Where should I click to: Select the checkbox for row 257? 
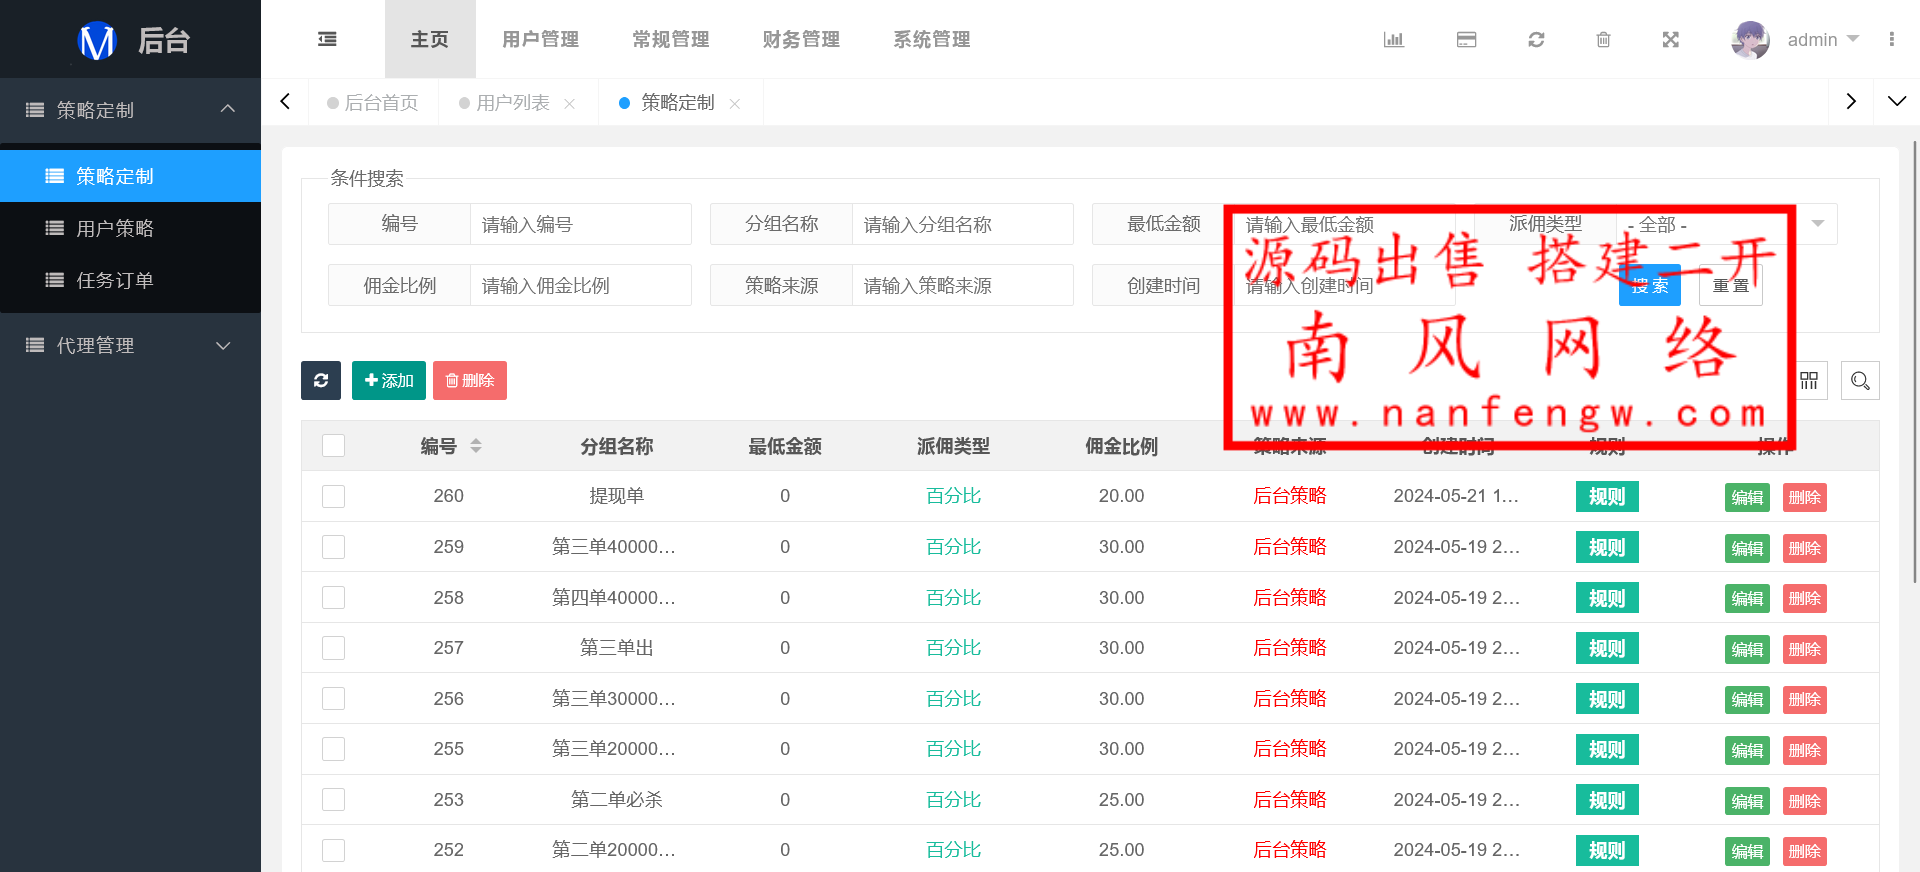click(334, 648)
